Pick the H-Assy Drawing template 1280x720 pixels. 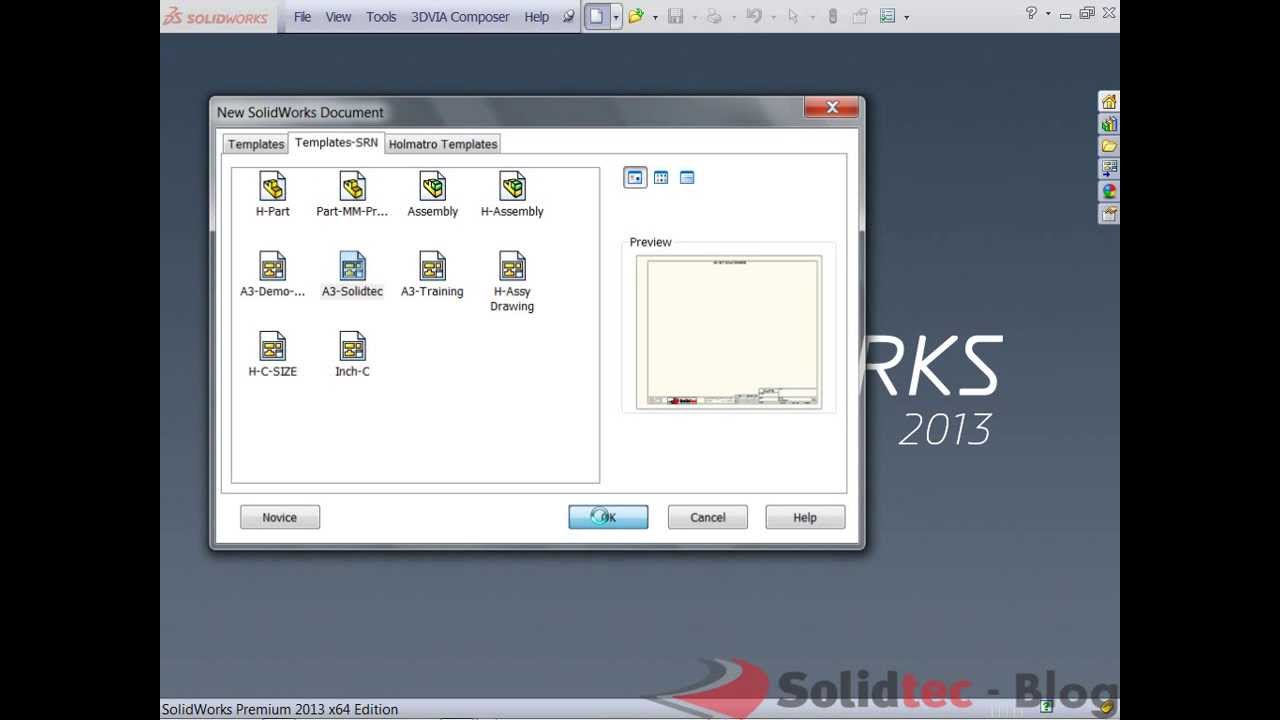click(512, 282)
